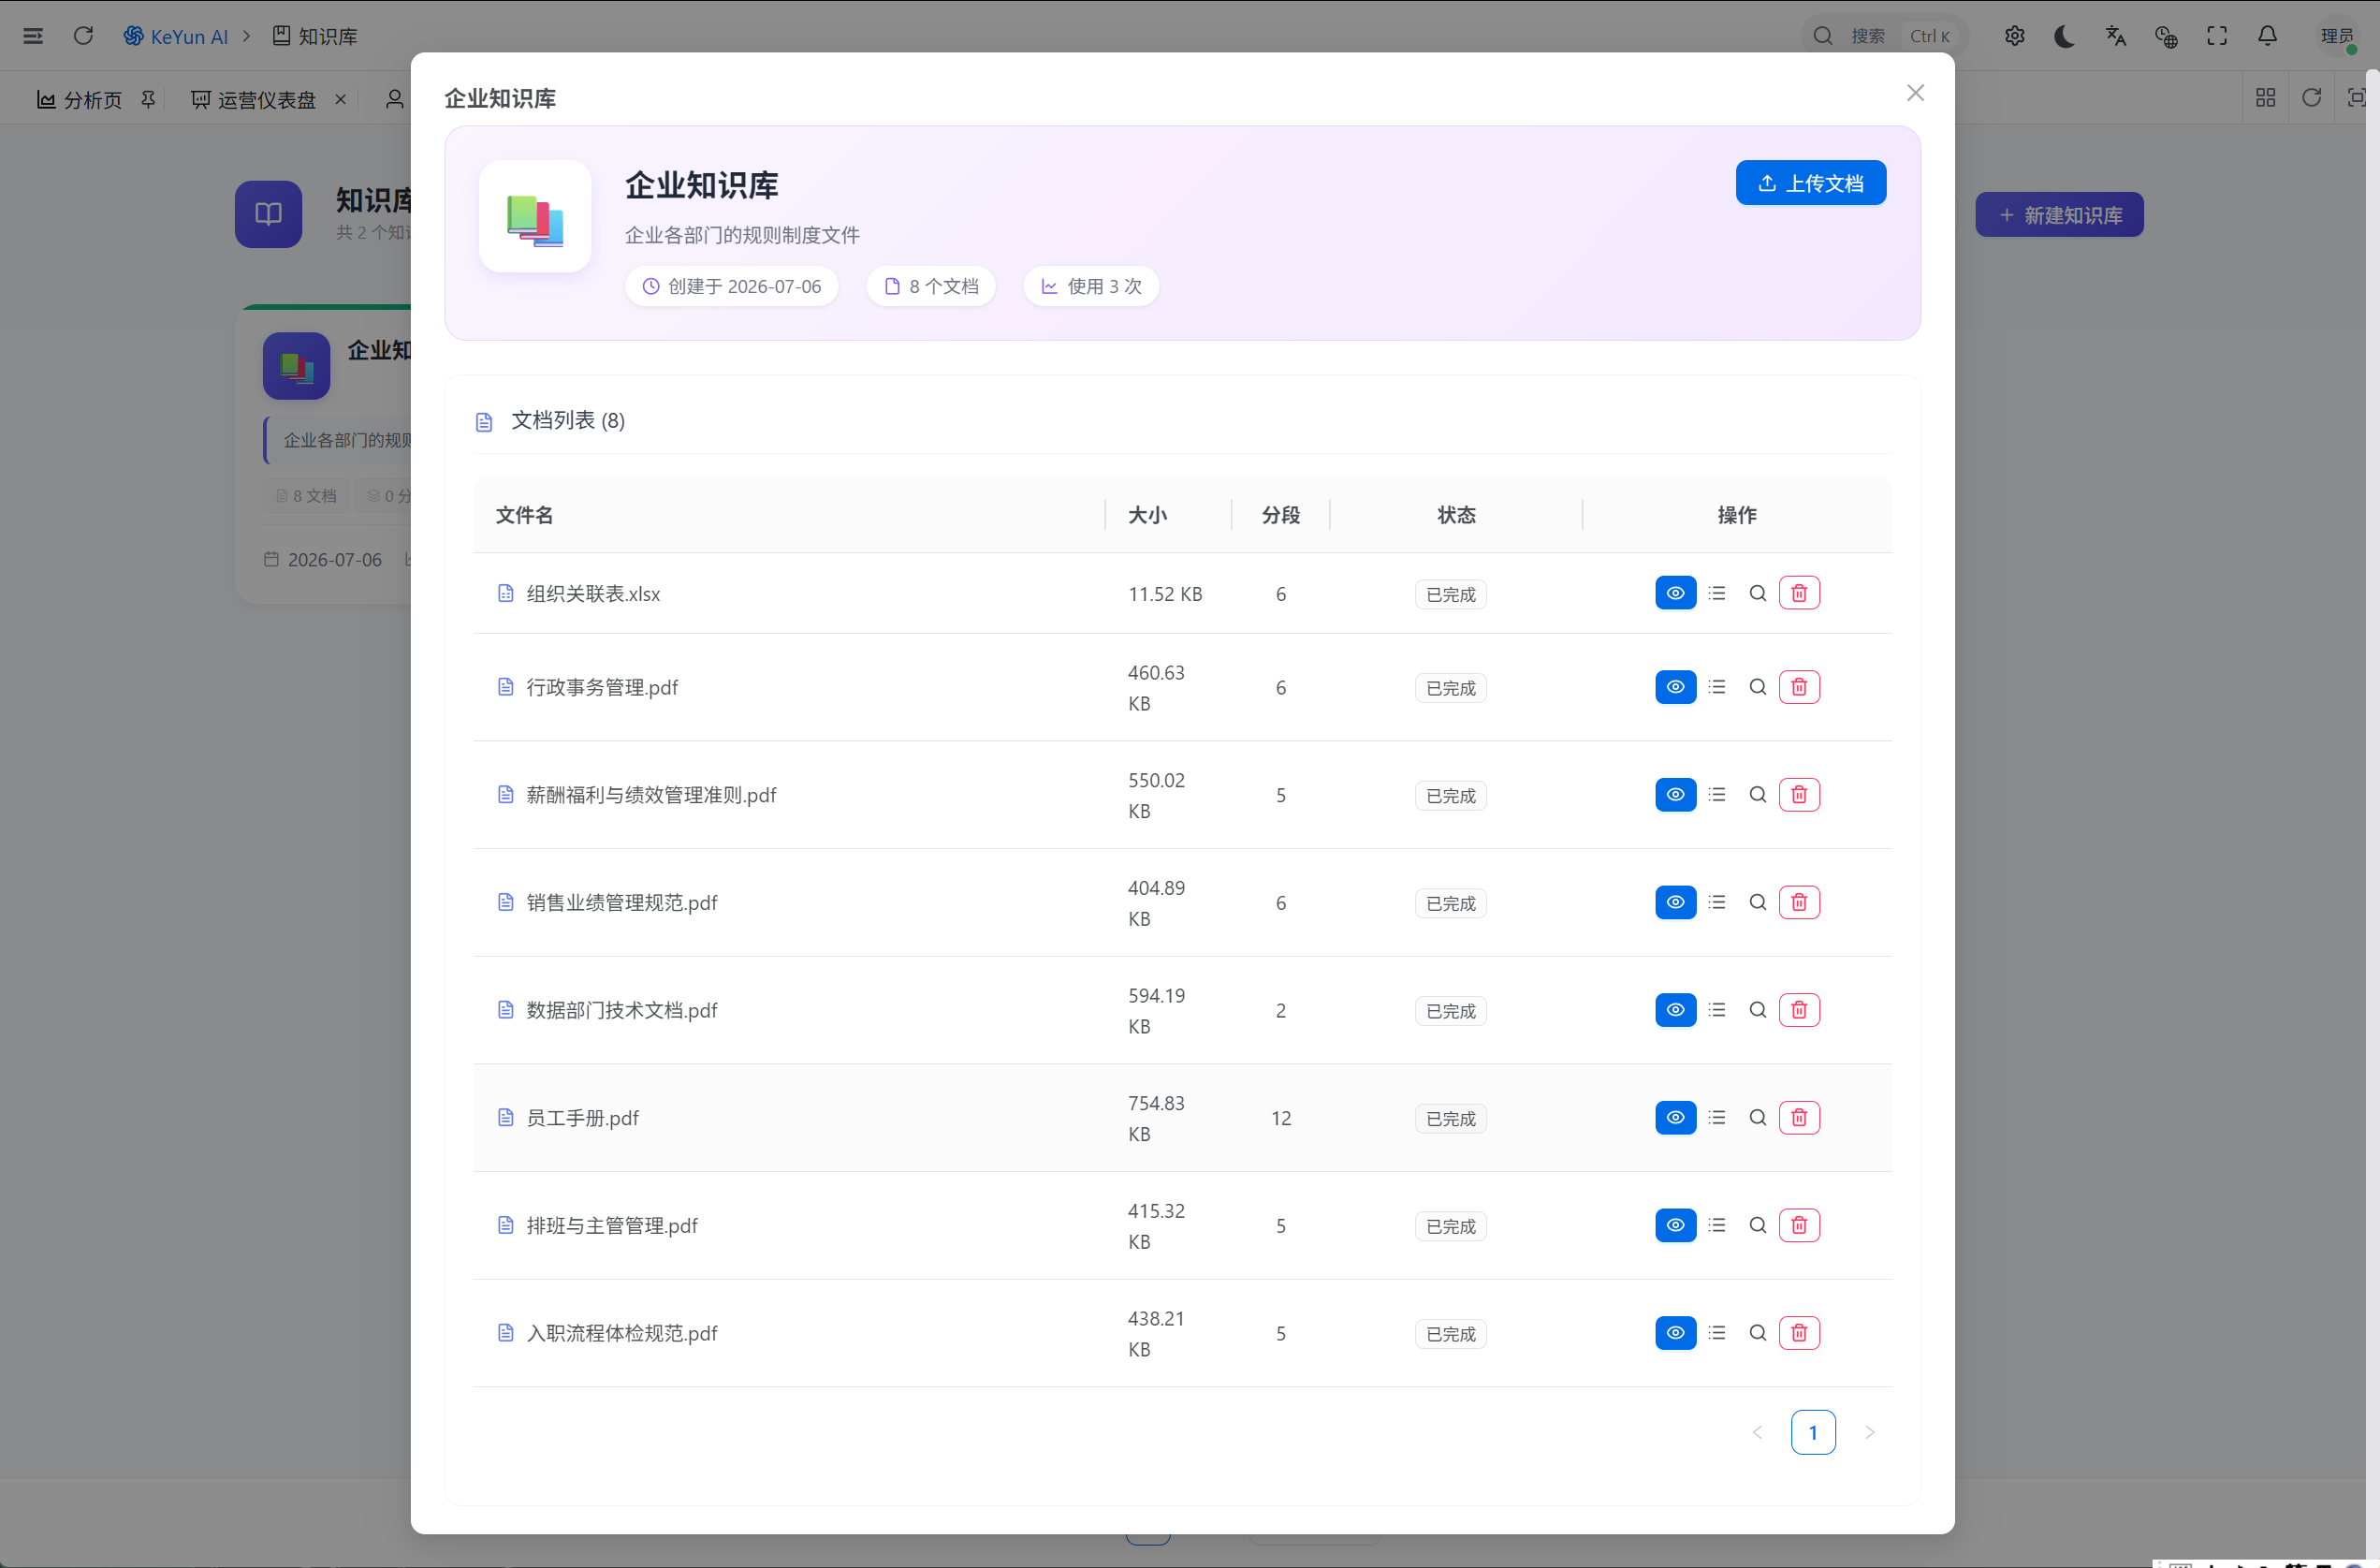Open the 知识库 breadcrumb item

[x=315, y=36]
